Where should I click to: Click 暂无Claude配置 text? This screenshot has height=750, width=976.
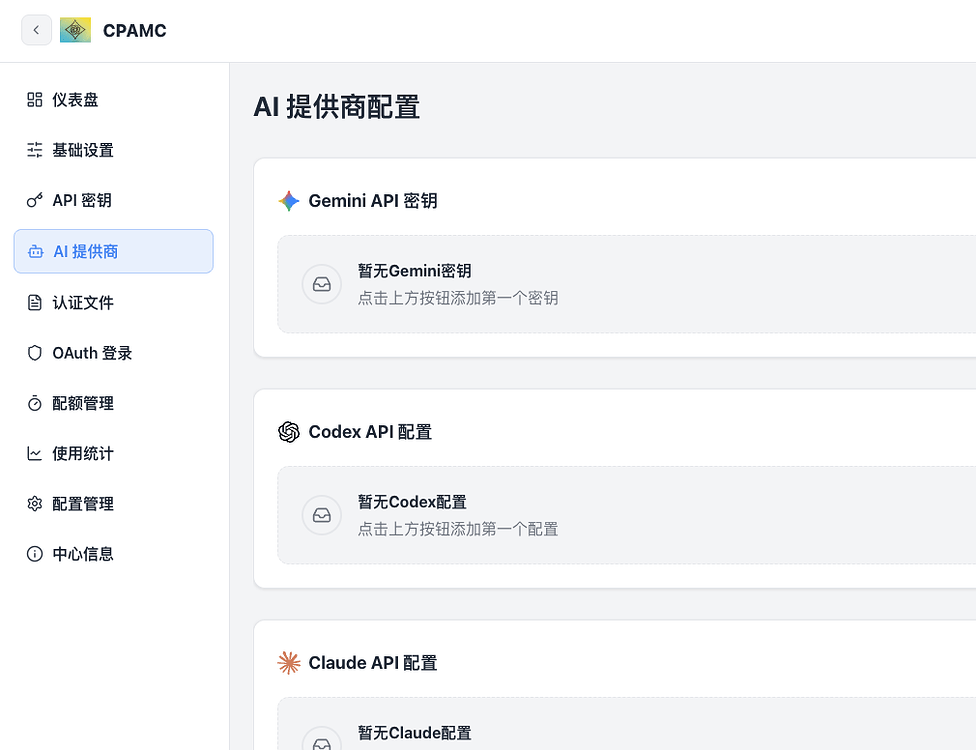tap(415, 733)
